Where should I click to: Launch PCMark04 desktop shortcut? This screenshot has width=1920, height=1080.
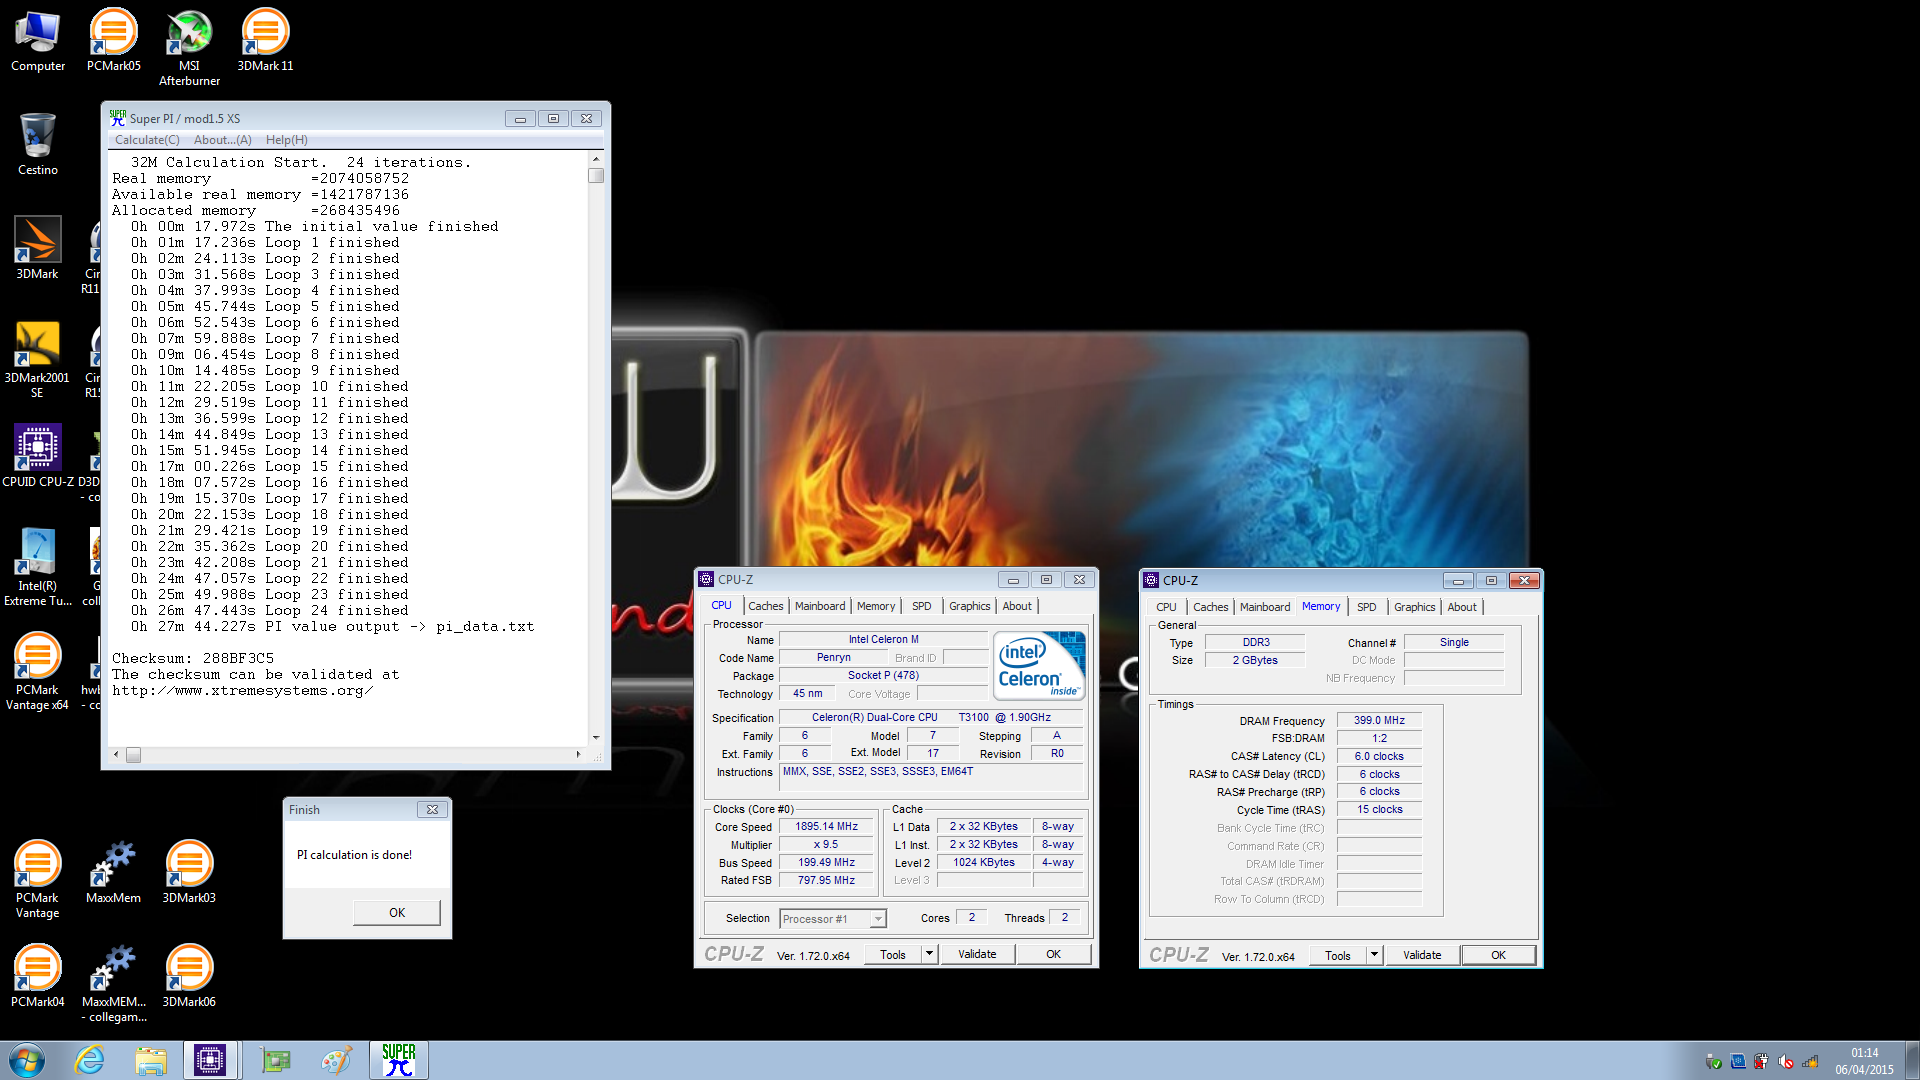(x=38, y=976)
